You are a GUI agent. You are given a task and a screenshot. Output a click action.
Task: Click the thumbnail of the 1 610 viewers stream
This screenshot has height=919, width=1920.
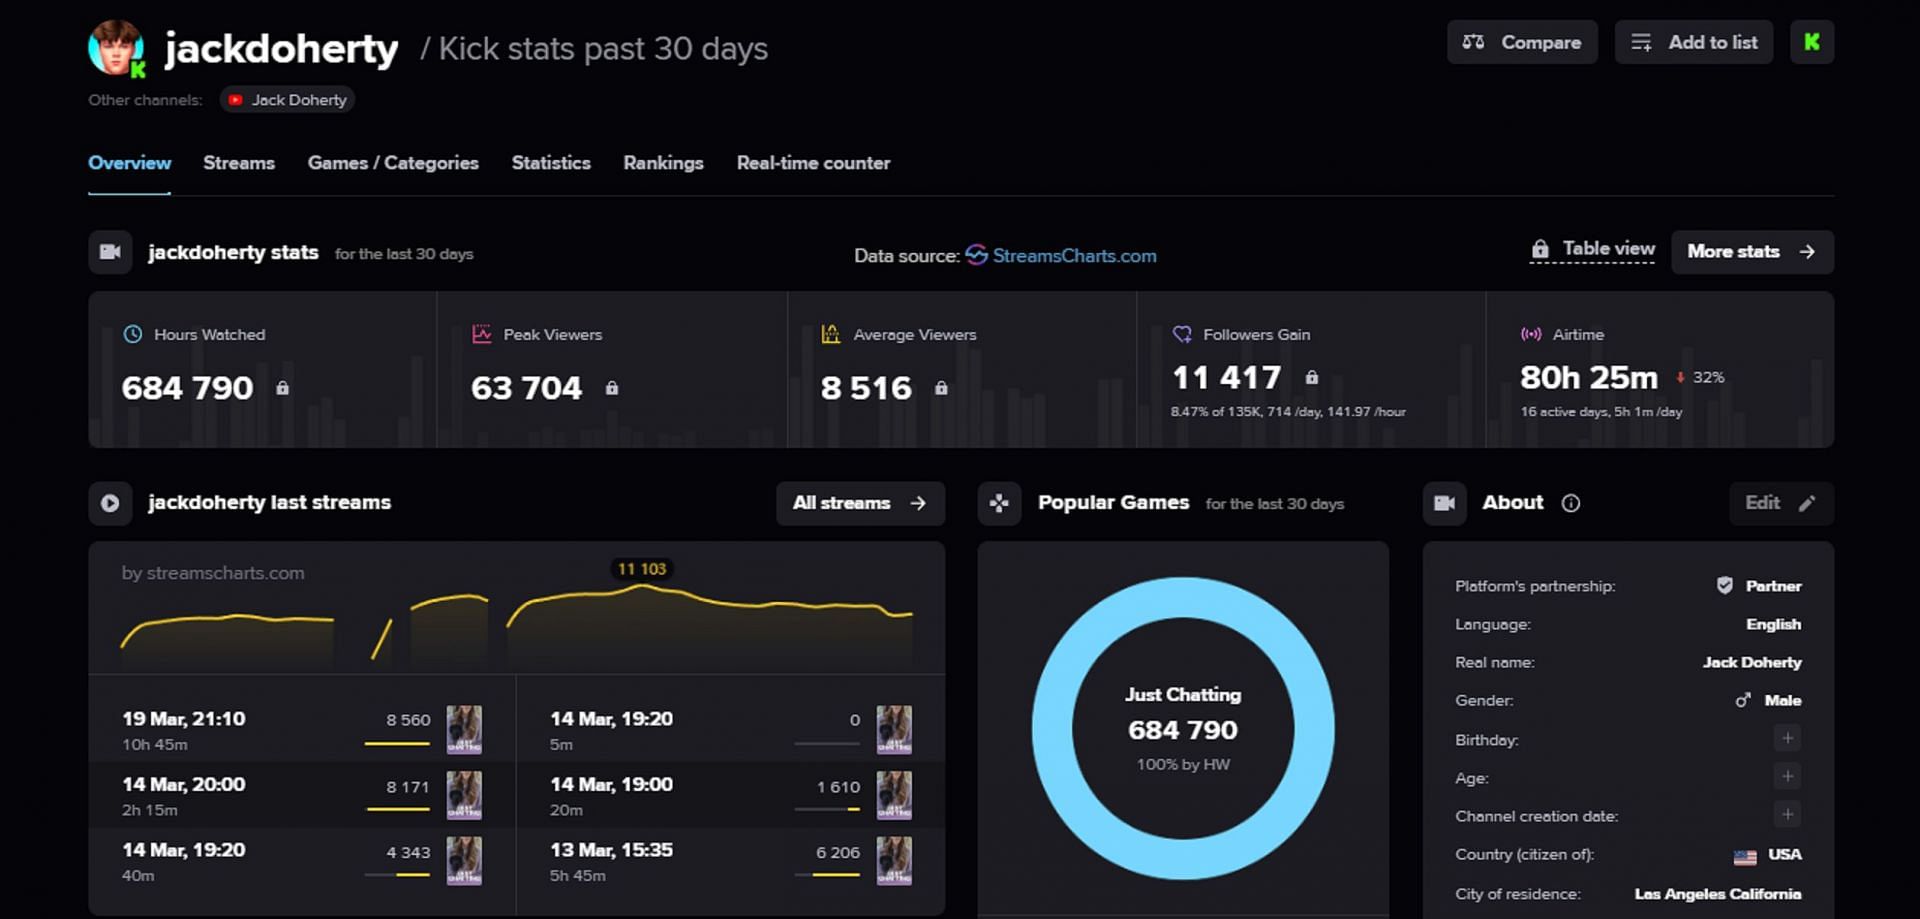[894, 795]
